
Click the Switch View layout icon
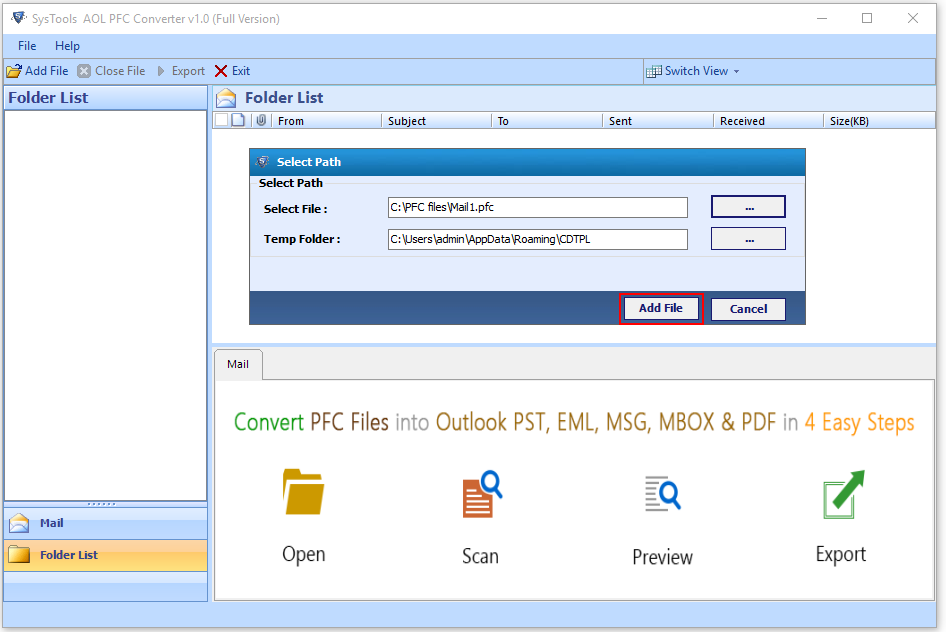653,72
